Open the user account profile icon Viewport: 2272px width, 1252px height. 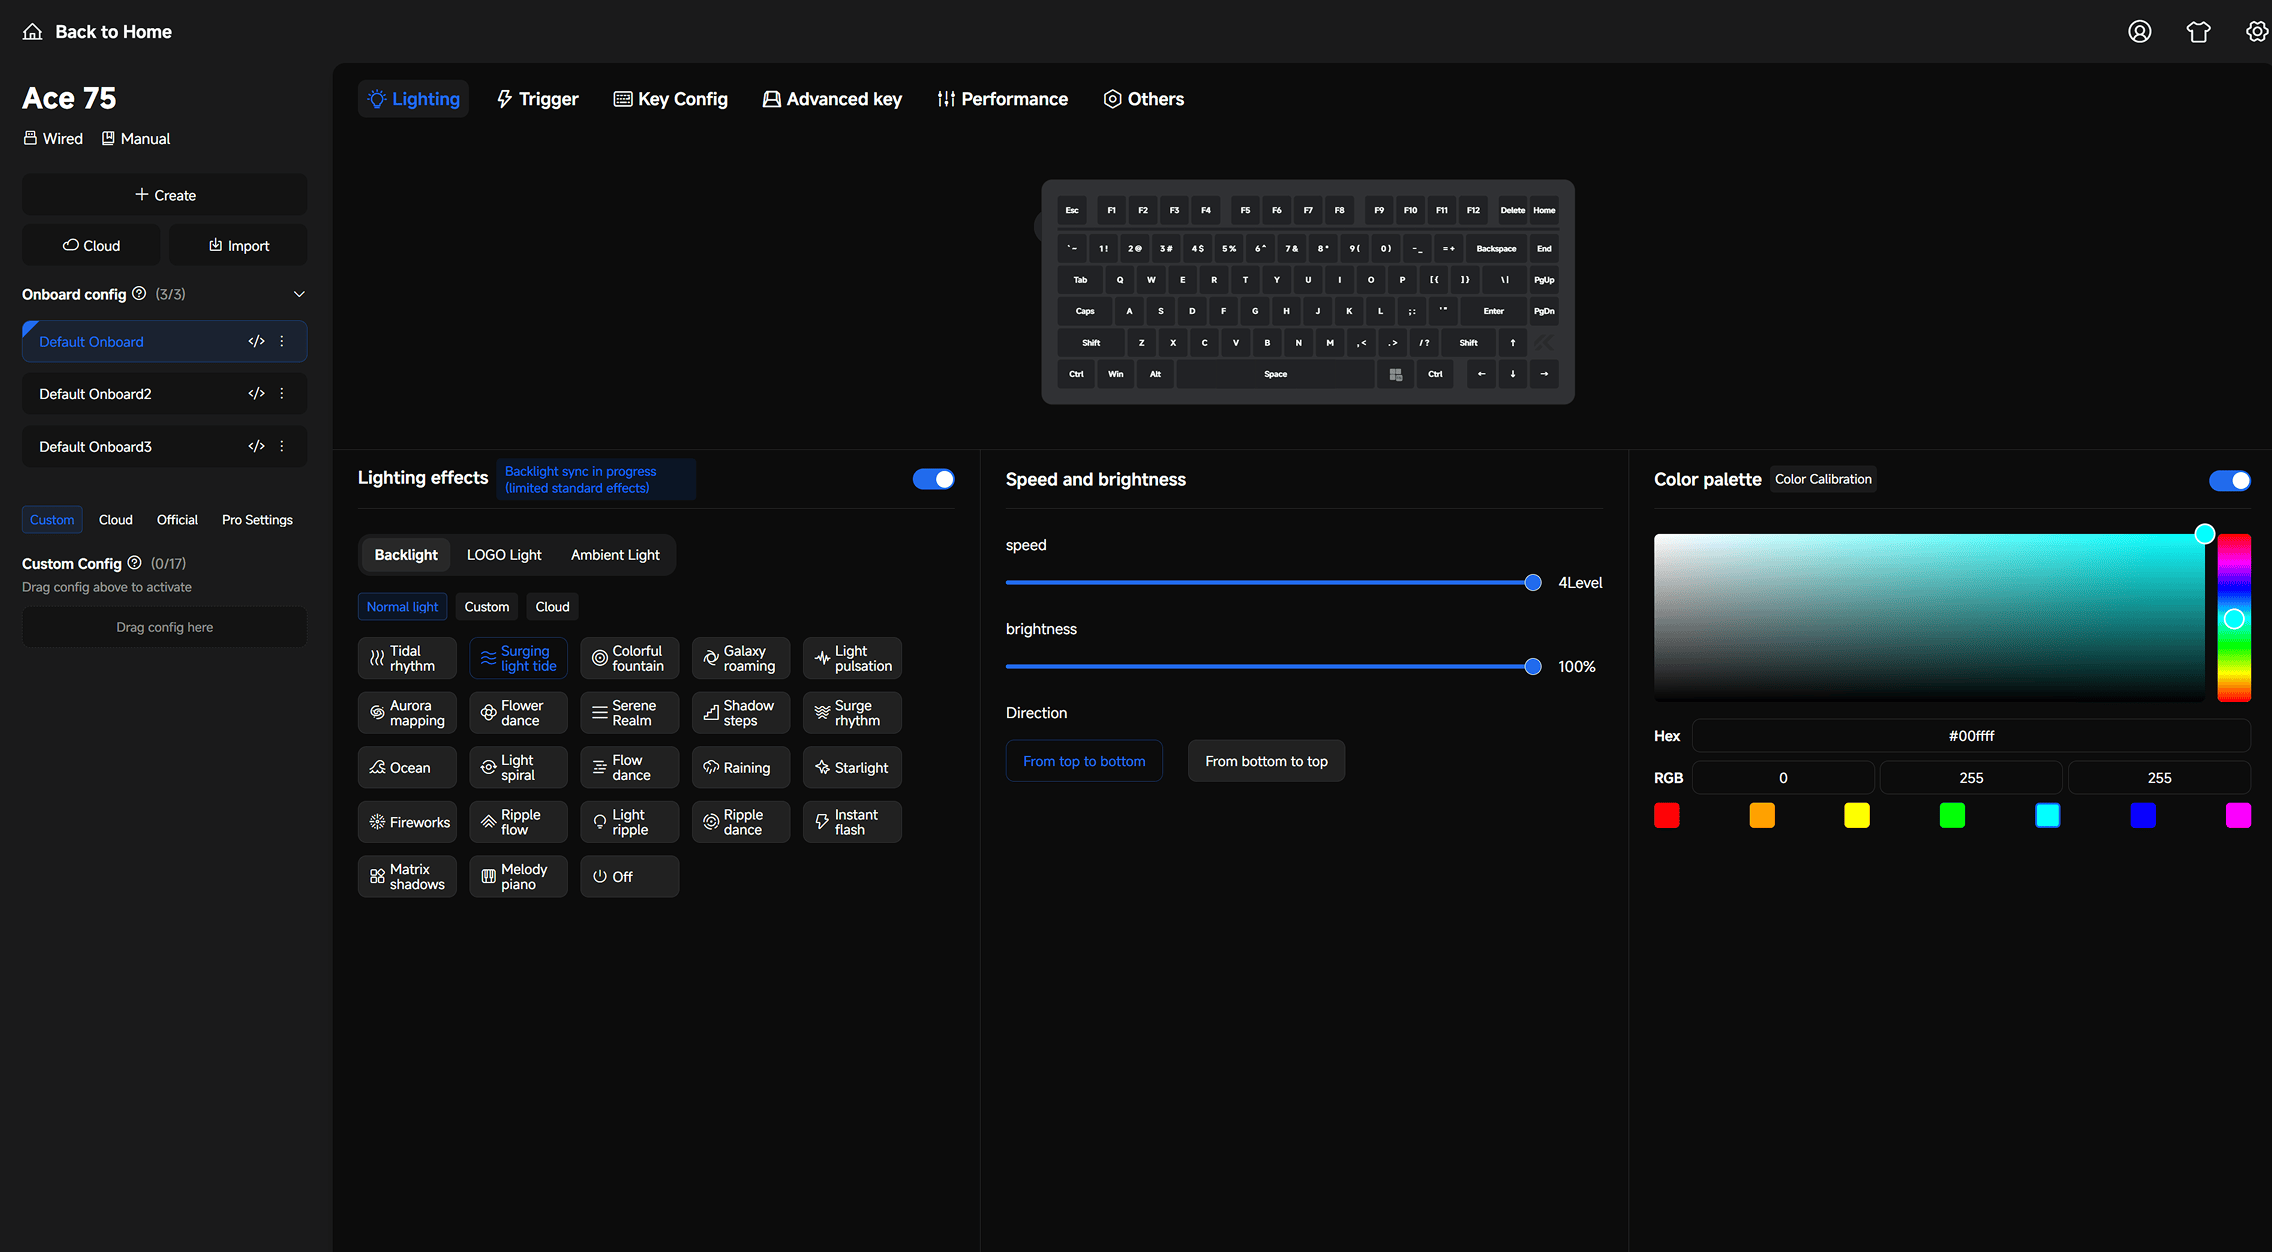coord(2139,31)
